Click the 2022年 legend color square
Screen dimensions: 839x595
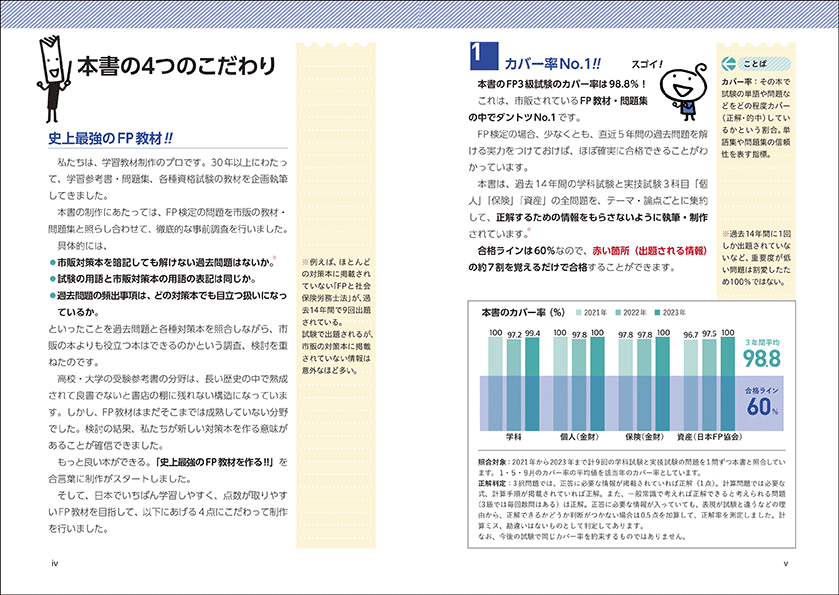[x=619, y=312]
